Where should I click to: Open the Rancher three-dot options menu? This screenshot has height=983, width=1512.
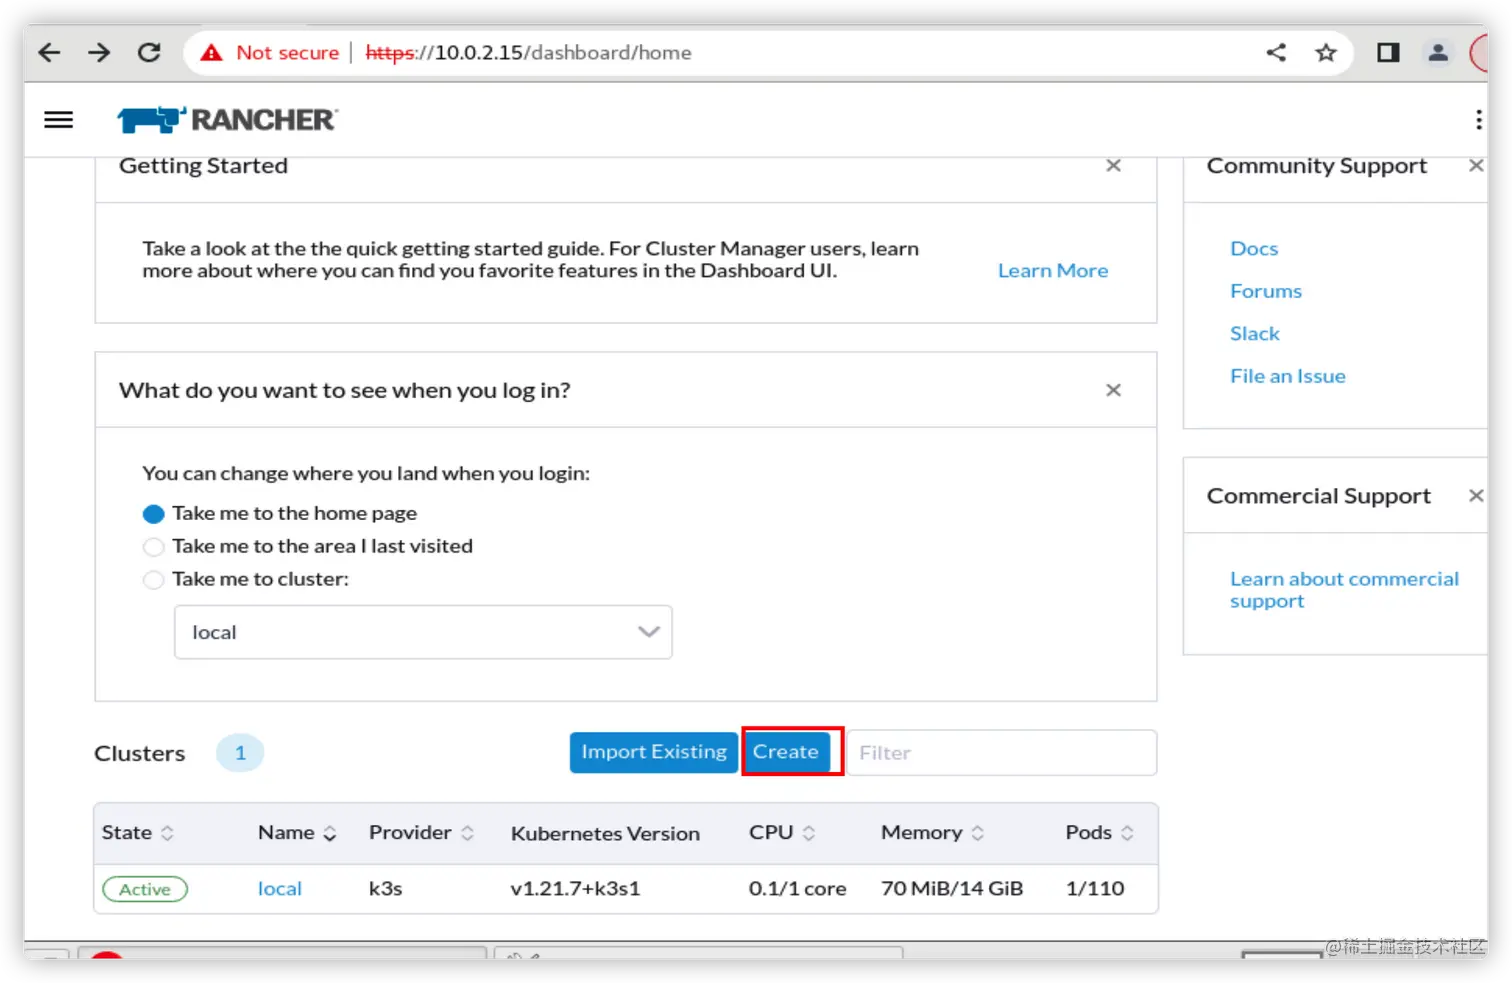[x=1478, y=120]
